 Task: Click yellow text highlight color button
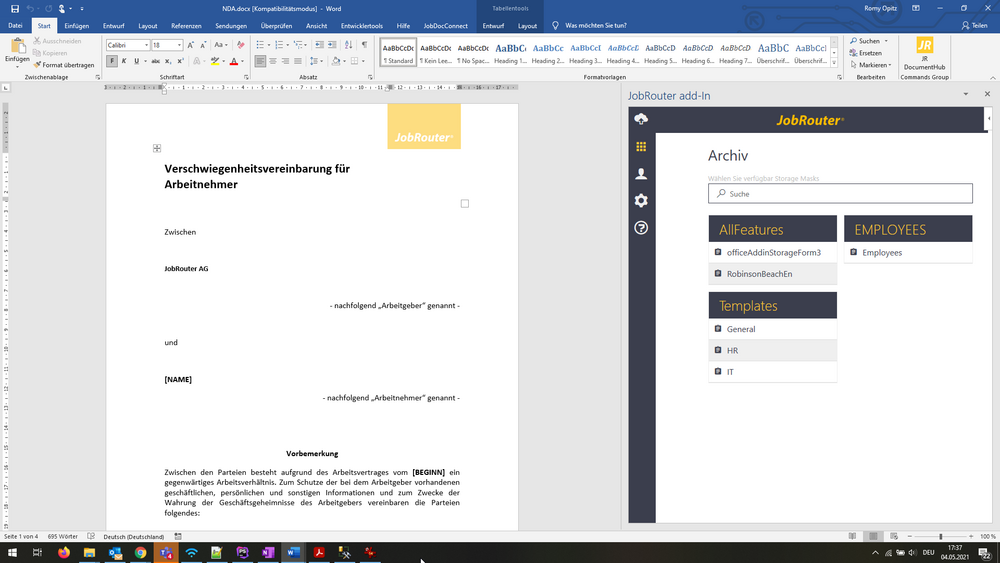[x=215, y=61]
